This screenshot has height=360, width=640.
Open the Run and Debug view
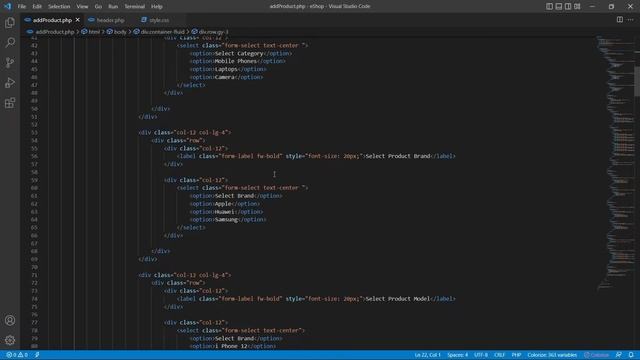click(x=10, y=83)
